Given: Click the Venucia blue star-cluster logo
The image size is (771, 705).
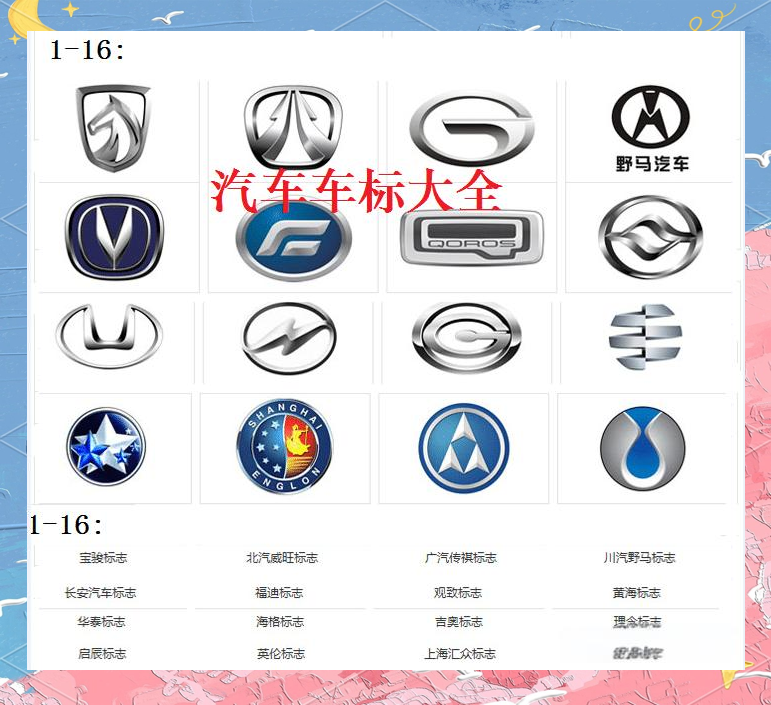Looking at the screenshot, I should [x=106, y=446].
